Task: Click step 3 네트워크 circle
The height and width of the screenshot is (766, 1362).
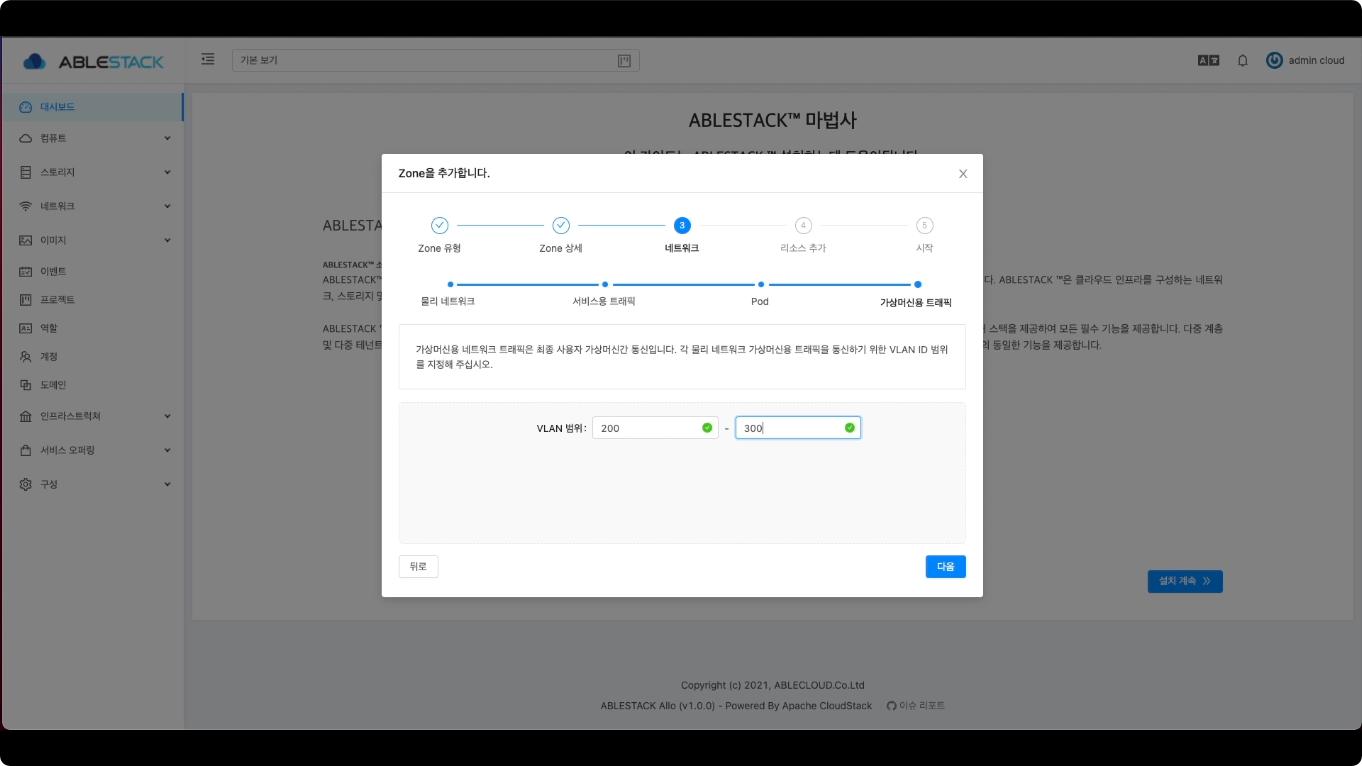Action: click(682, 226)
